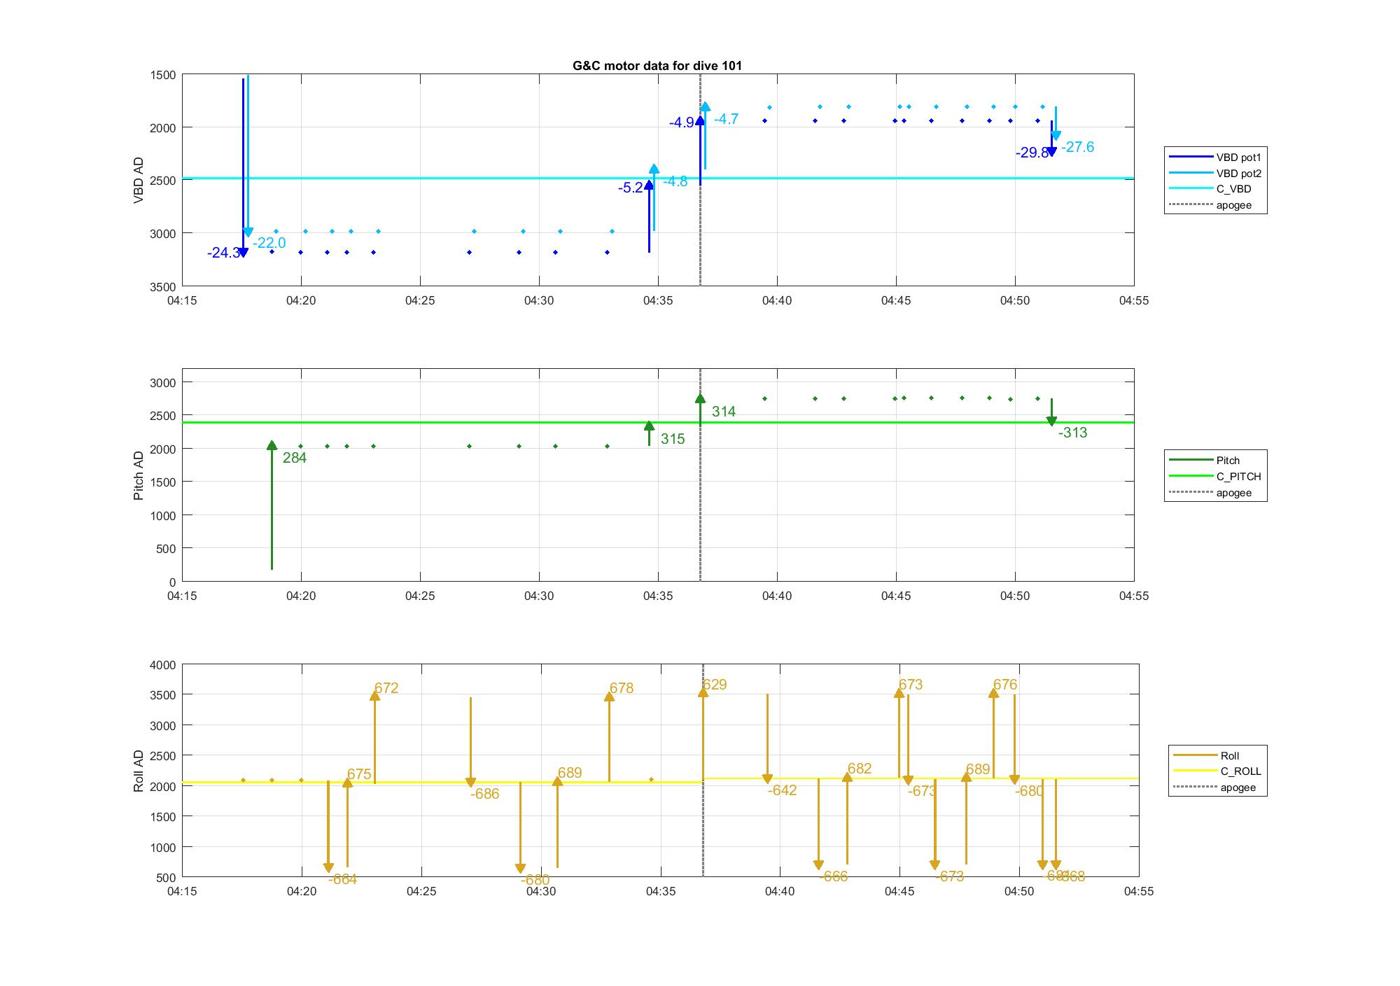
Task: Click the 'Roll AD' y-axis label
Action: [x=139, y=770]
